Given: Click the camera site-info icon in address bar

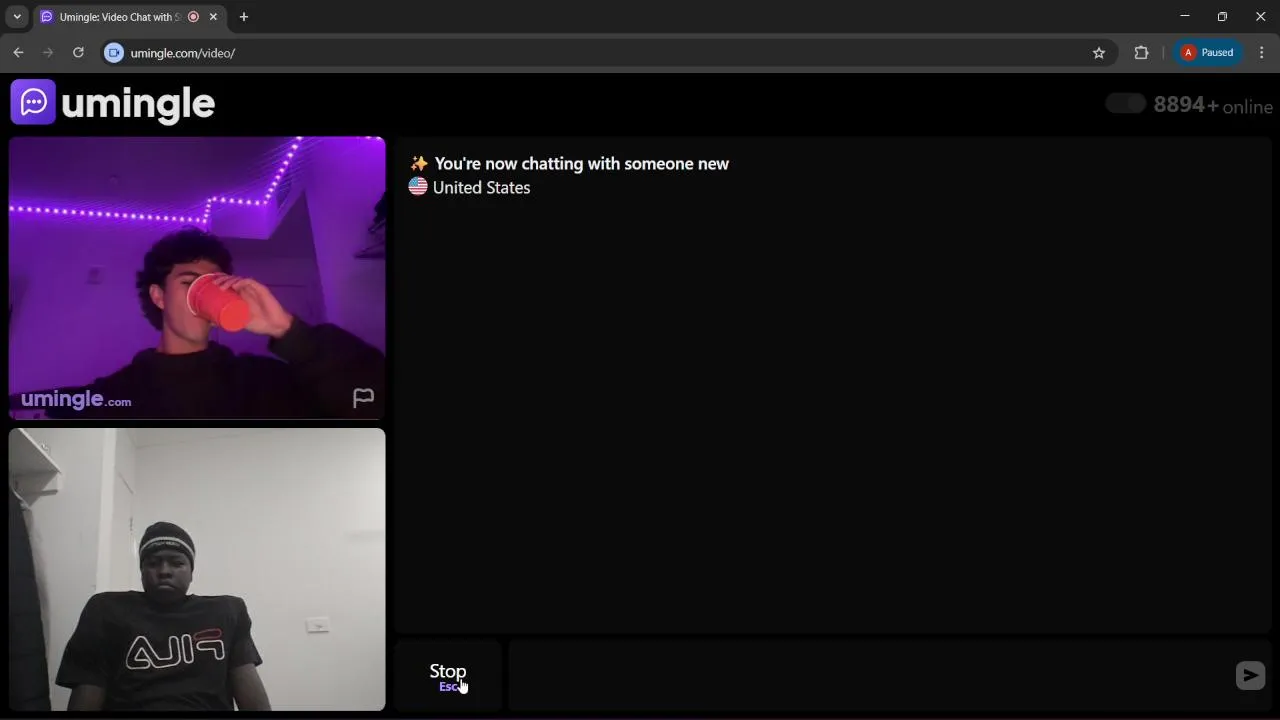Looking at the screenshot, I should point(114,53).
